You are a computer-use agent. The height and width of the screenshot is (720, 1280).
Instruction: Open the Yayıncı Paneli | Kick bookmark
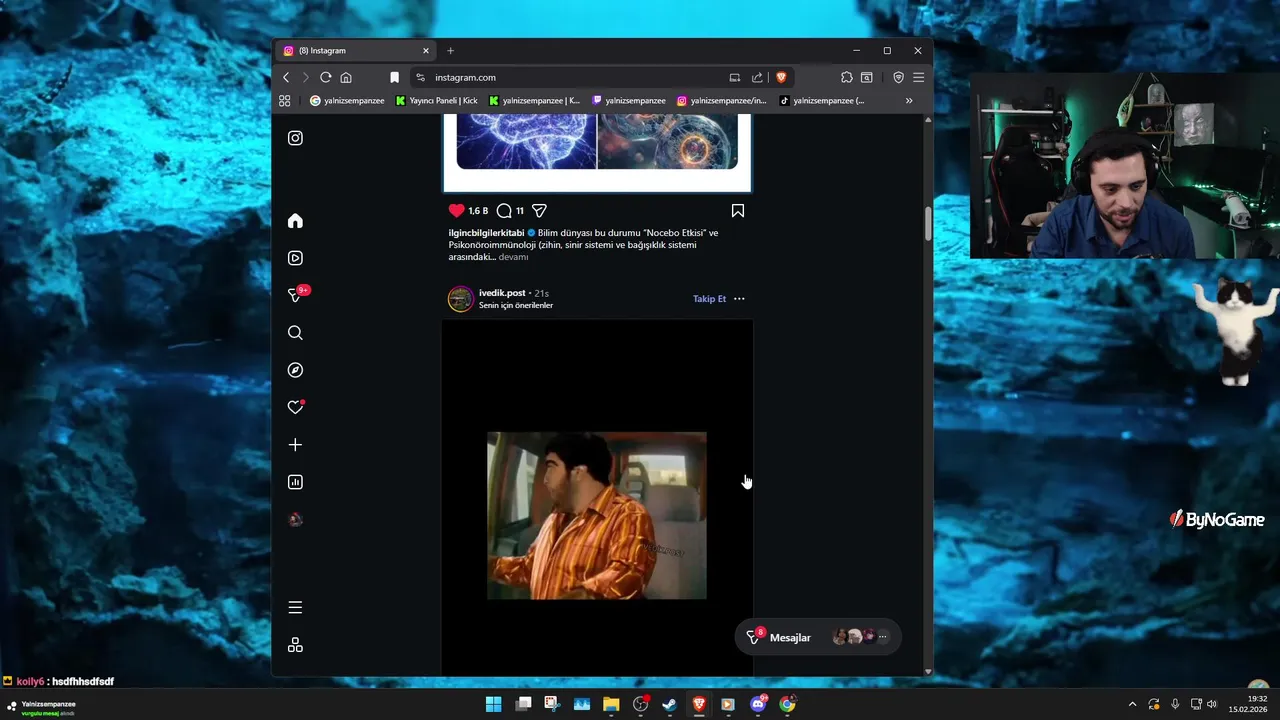click(x=436, y=101)
